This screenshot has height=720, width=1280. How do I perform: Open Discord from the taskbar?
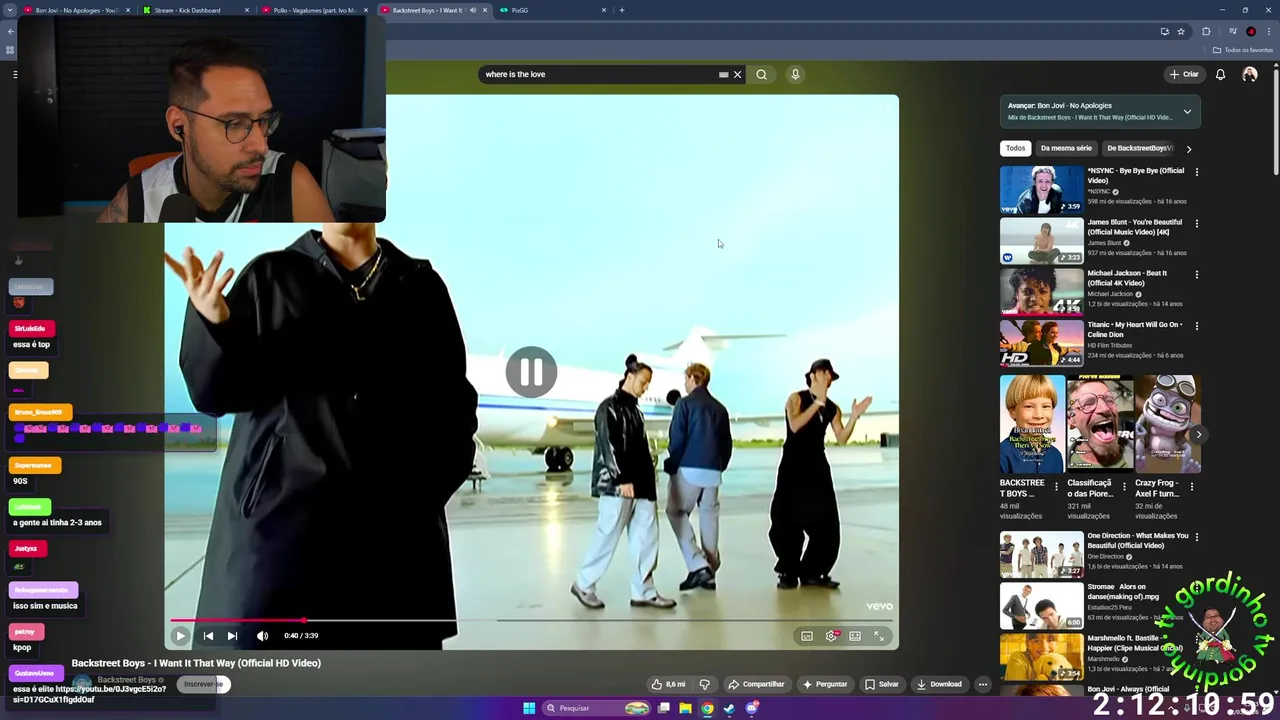752,708
